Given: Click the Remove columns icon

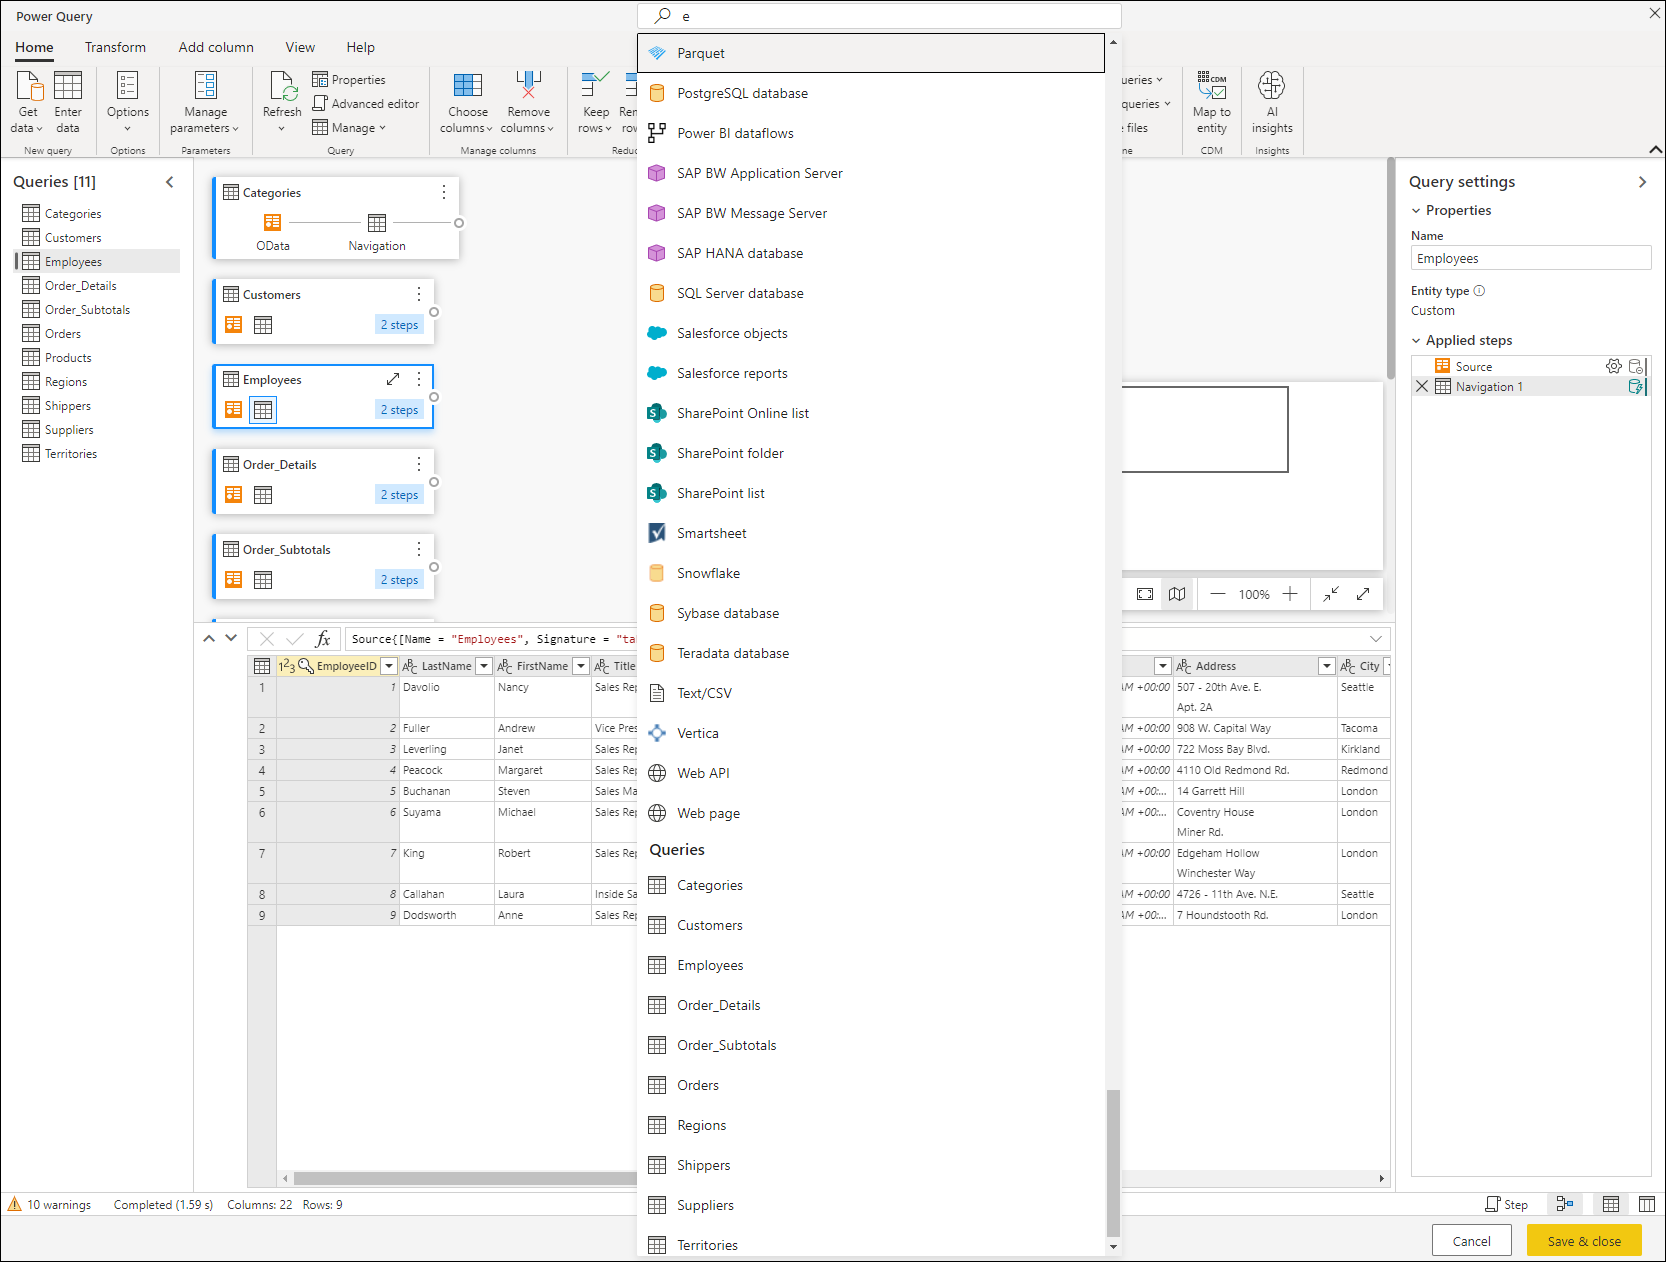Looking at the screenshot, I should (528, 85).
